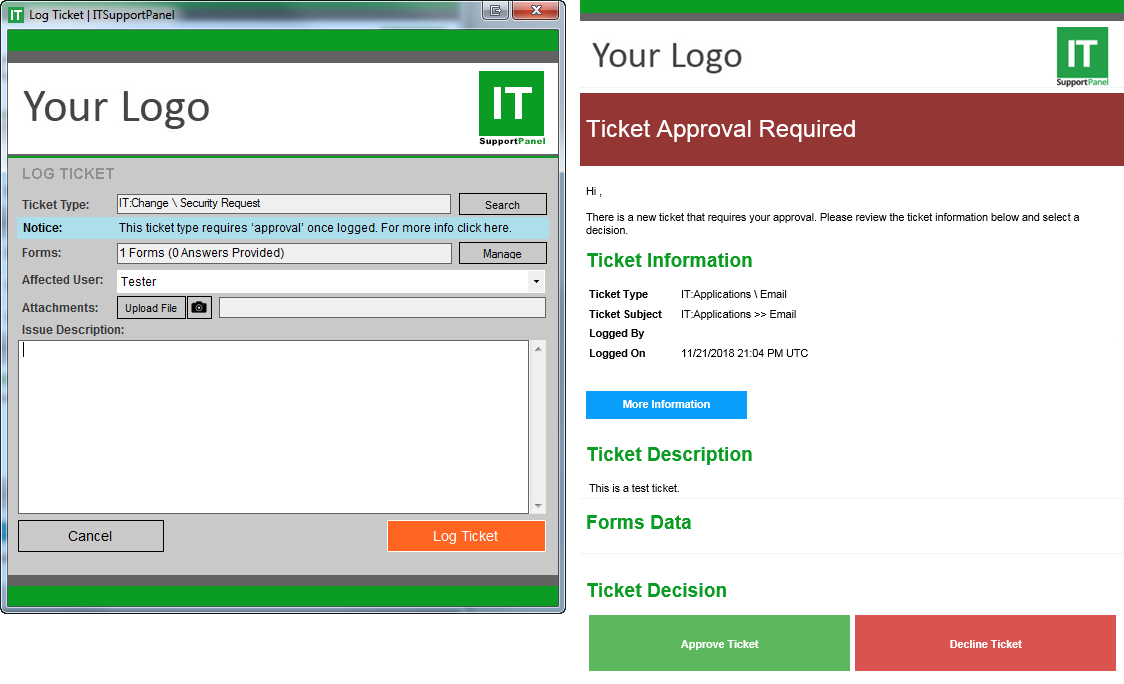Screen dimensions: 1124x684
Task: Approve the ticket with the green button
Action: (719, 643)
